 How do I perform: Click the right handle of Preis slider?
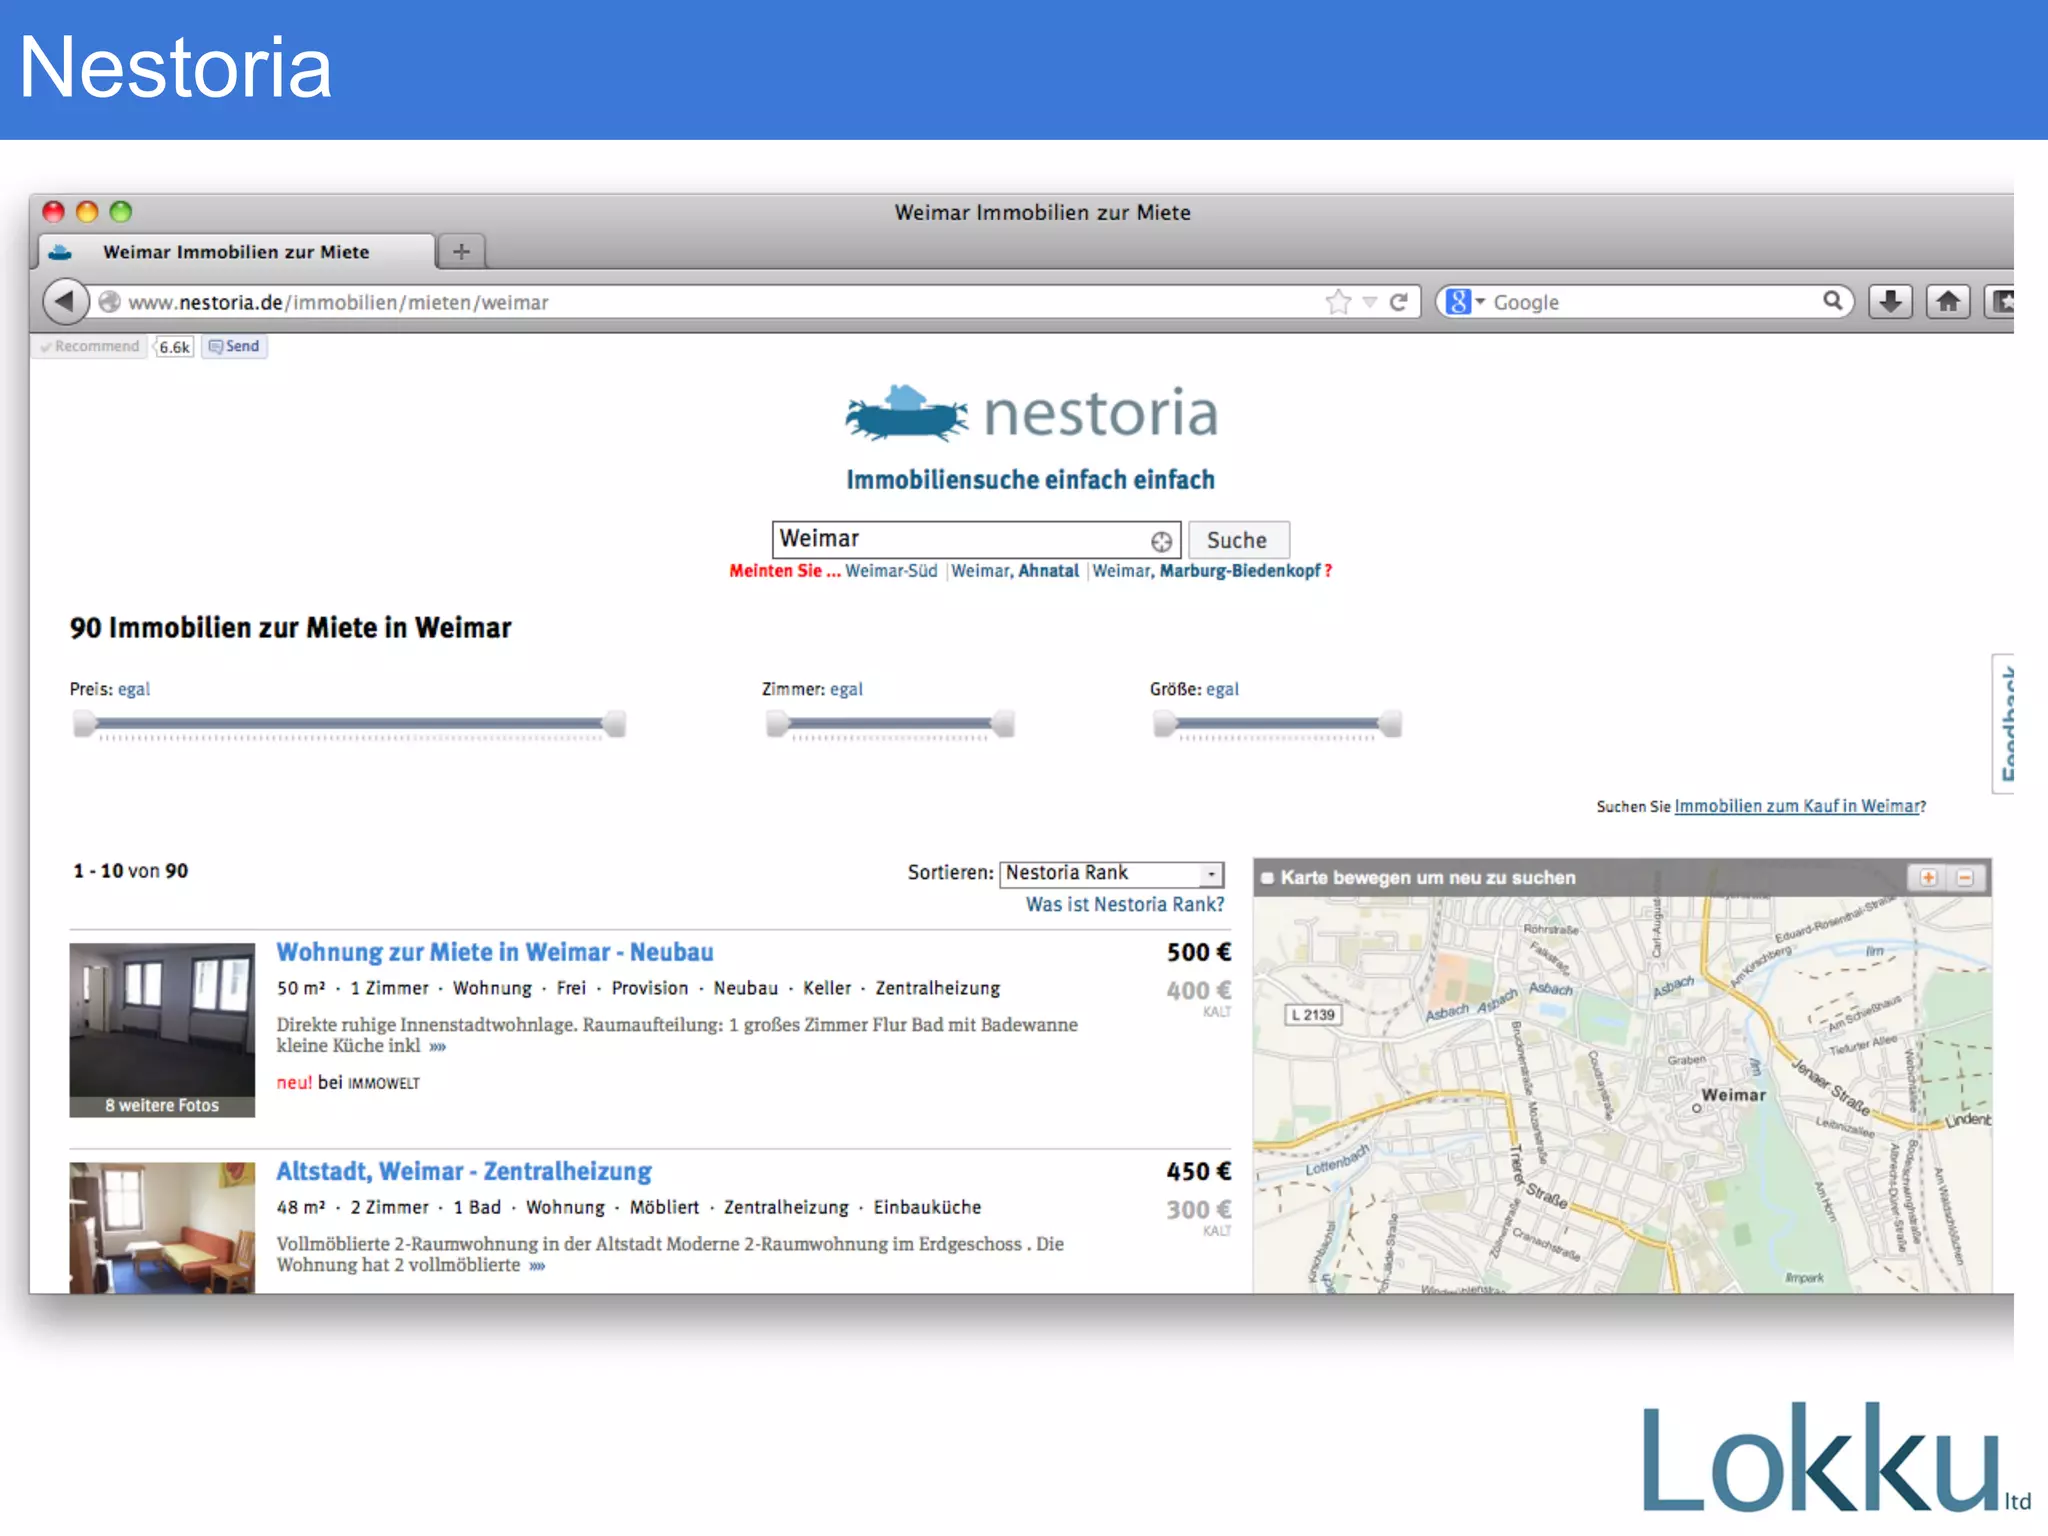(x=615, y=723)
